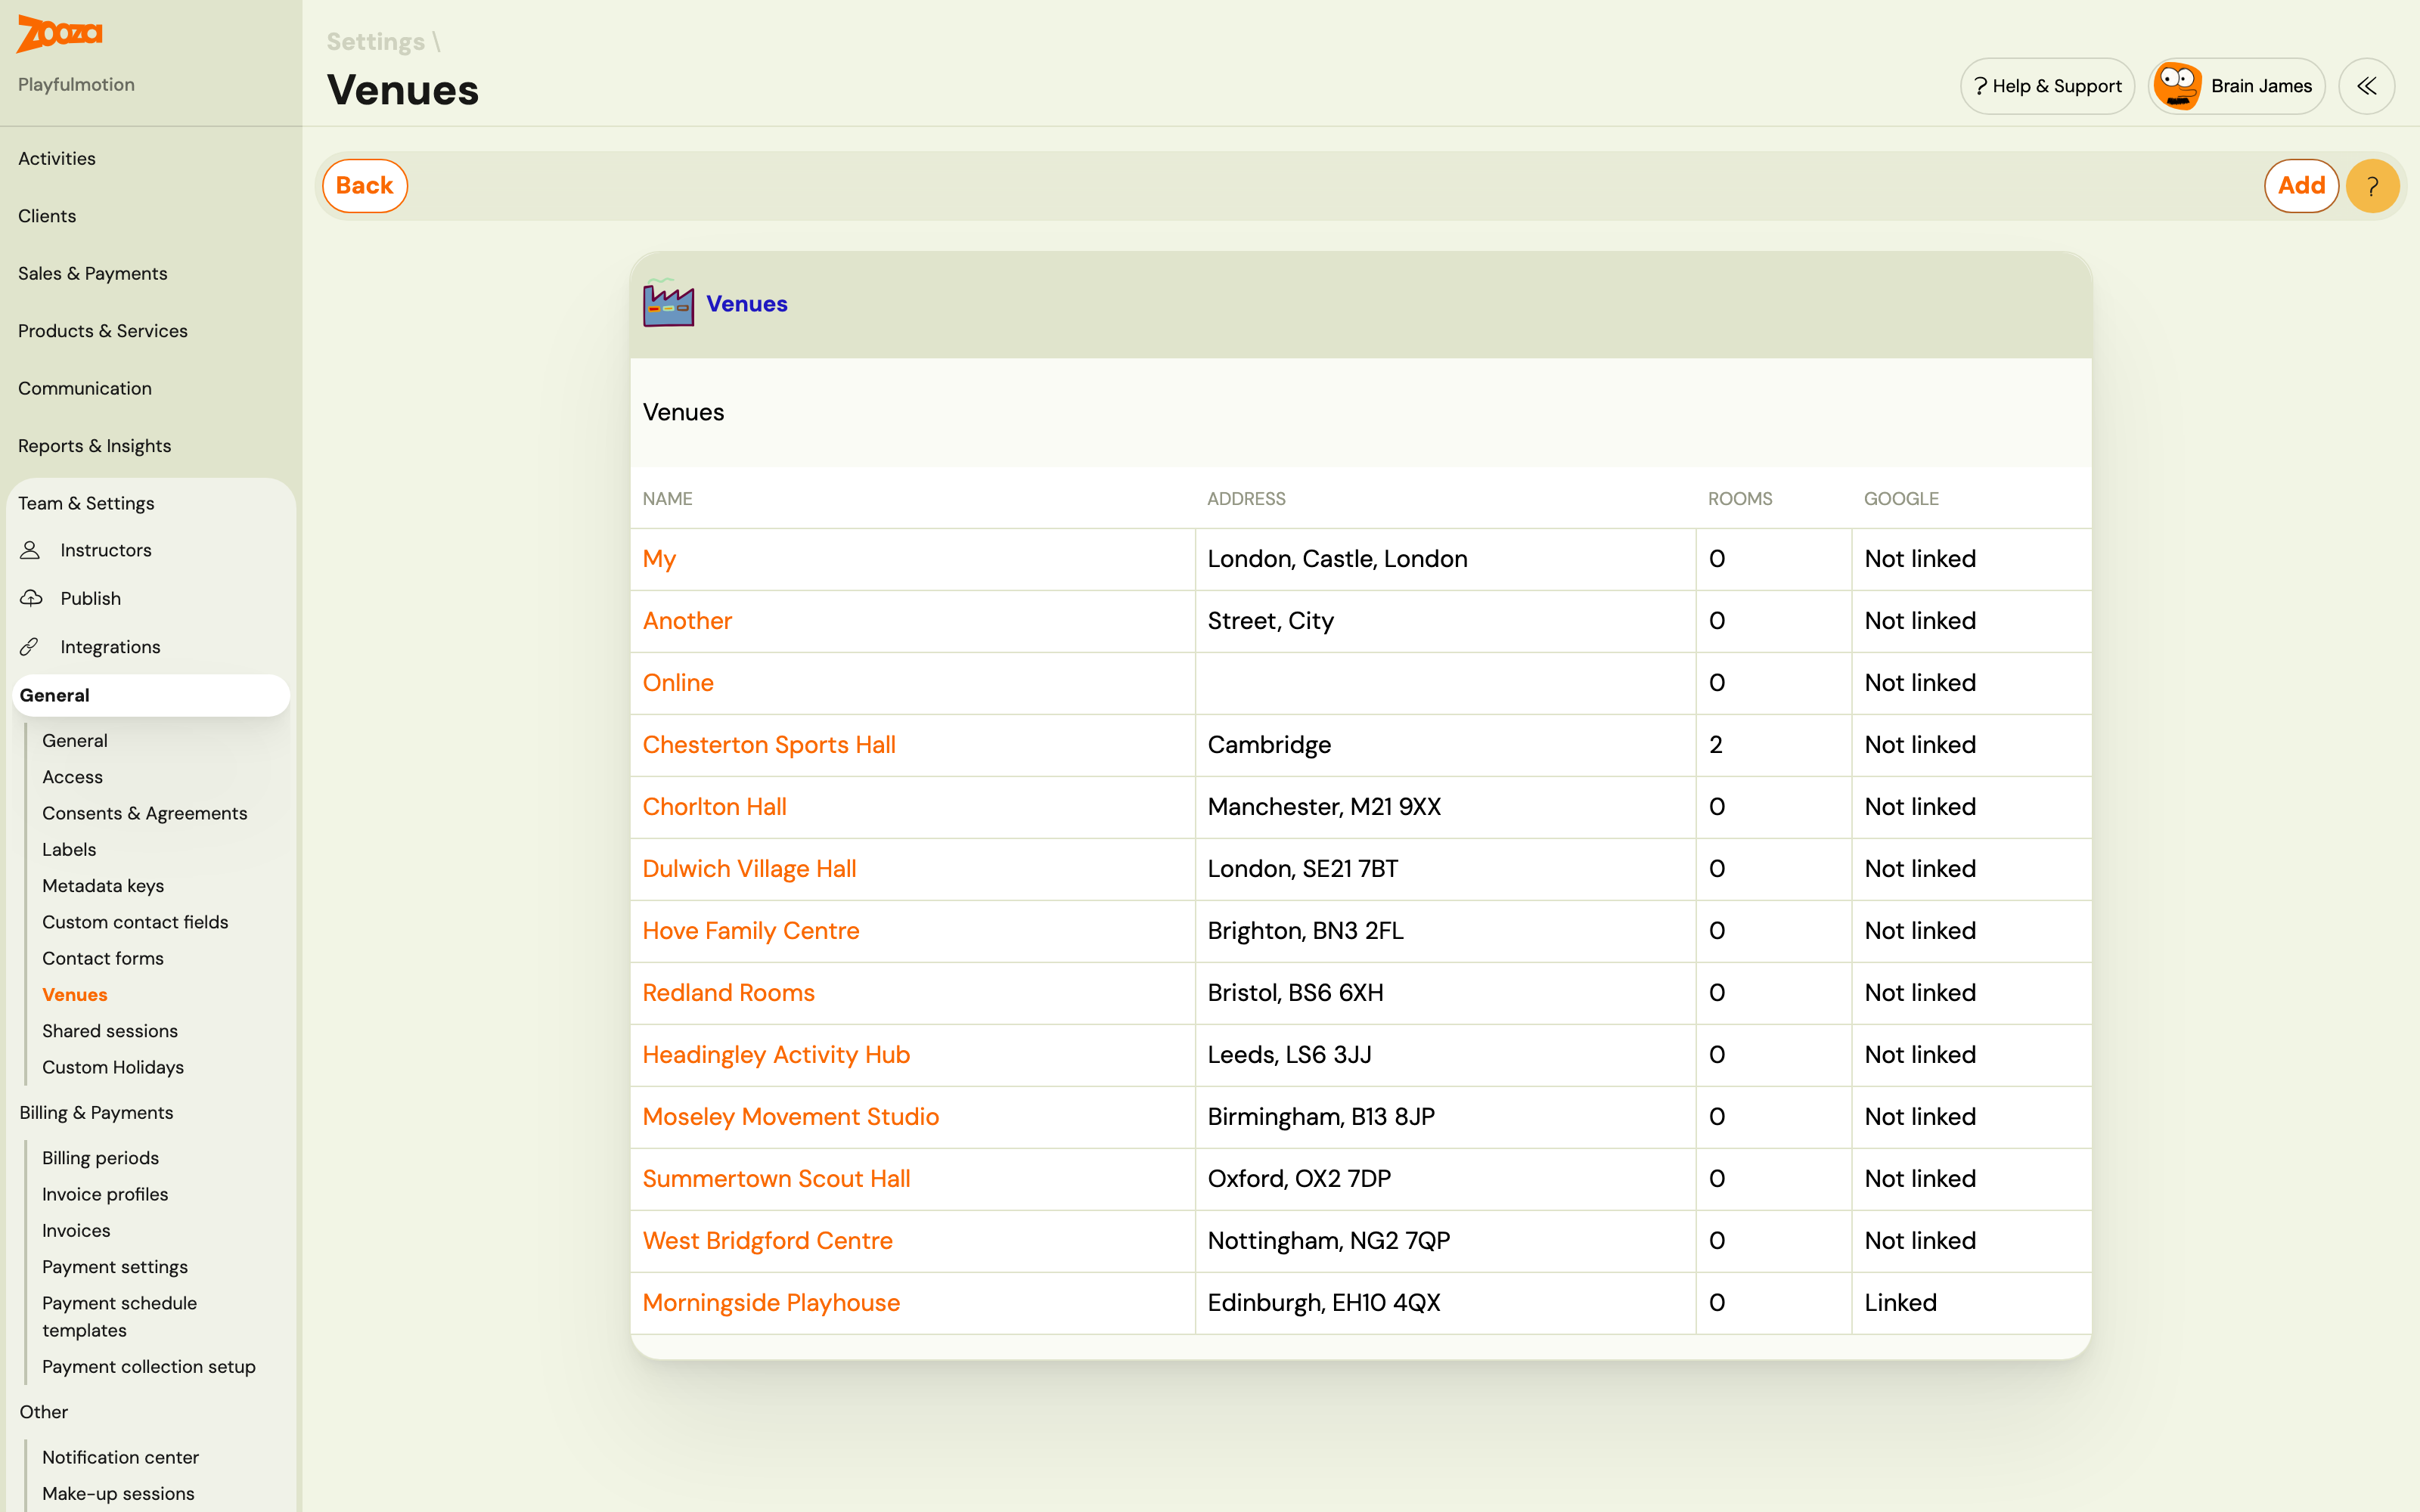Open Custom contact fields
The width and height of the screenshot is (2420, 1512).
click(x=135, y=922)
